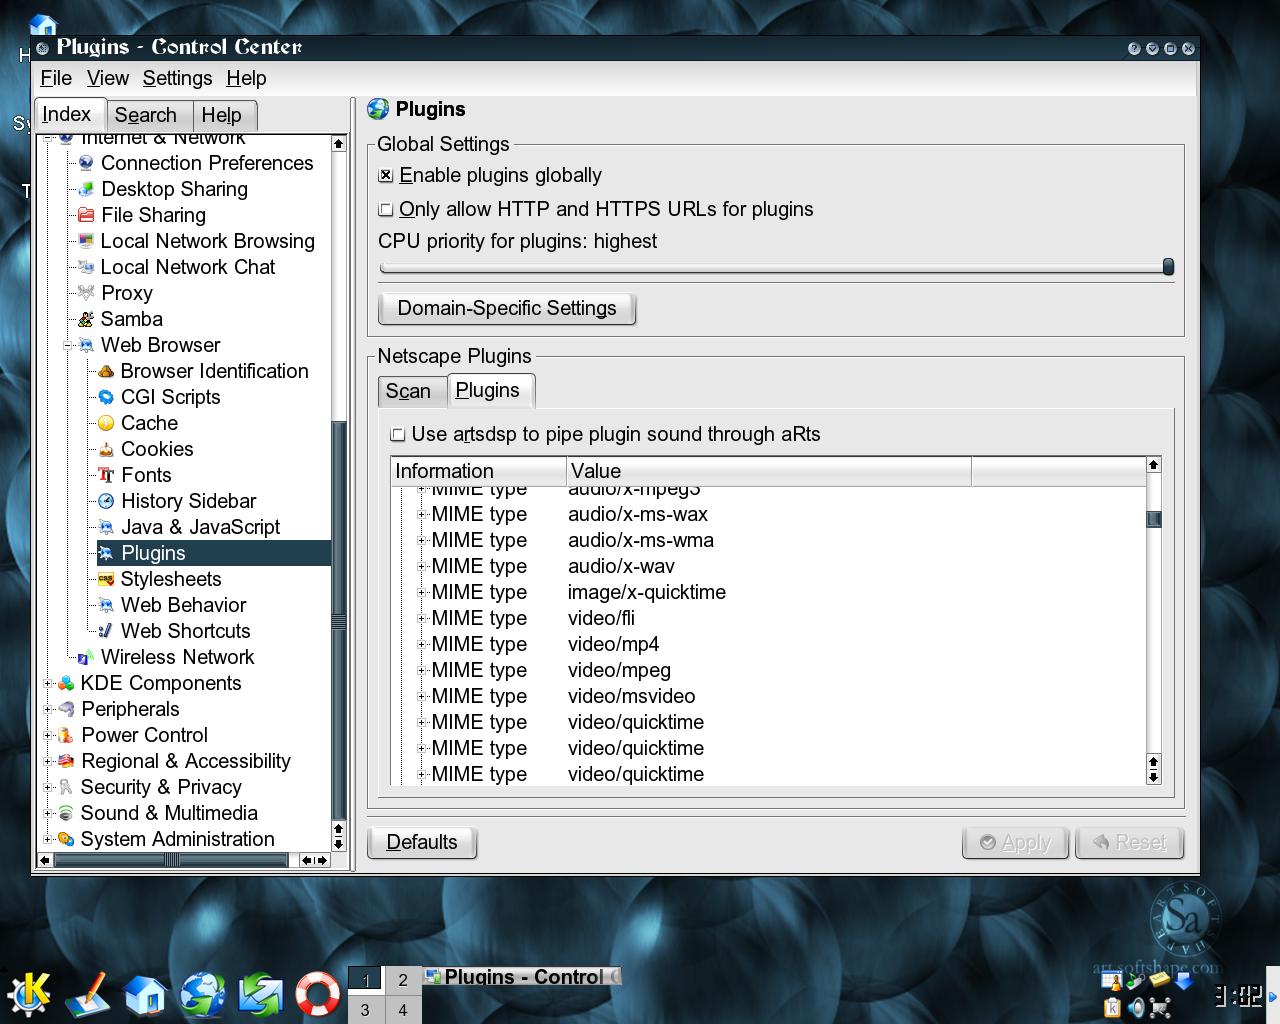Click the index tree horizontal scrollbar
This screenshot has width=1280, height=1024.
click(170, 860)
